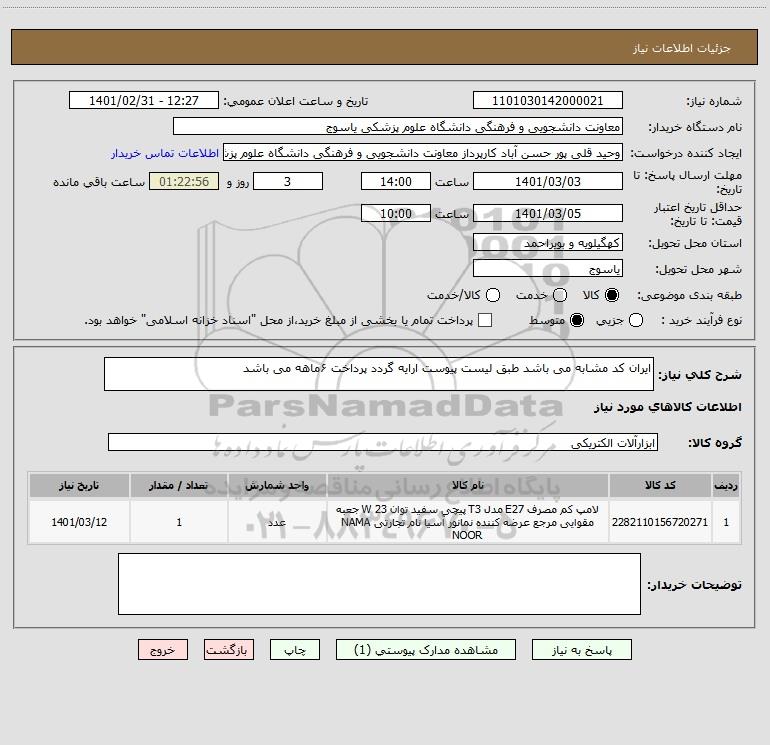770x745 pixels.
Task: Click the تعداد / مقدار column header
Action: [x=179, y=486]
